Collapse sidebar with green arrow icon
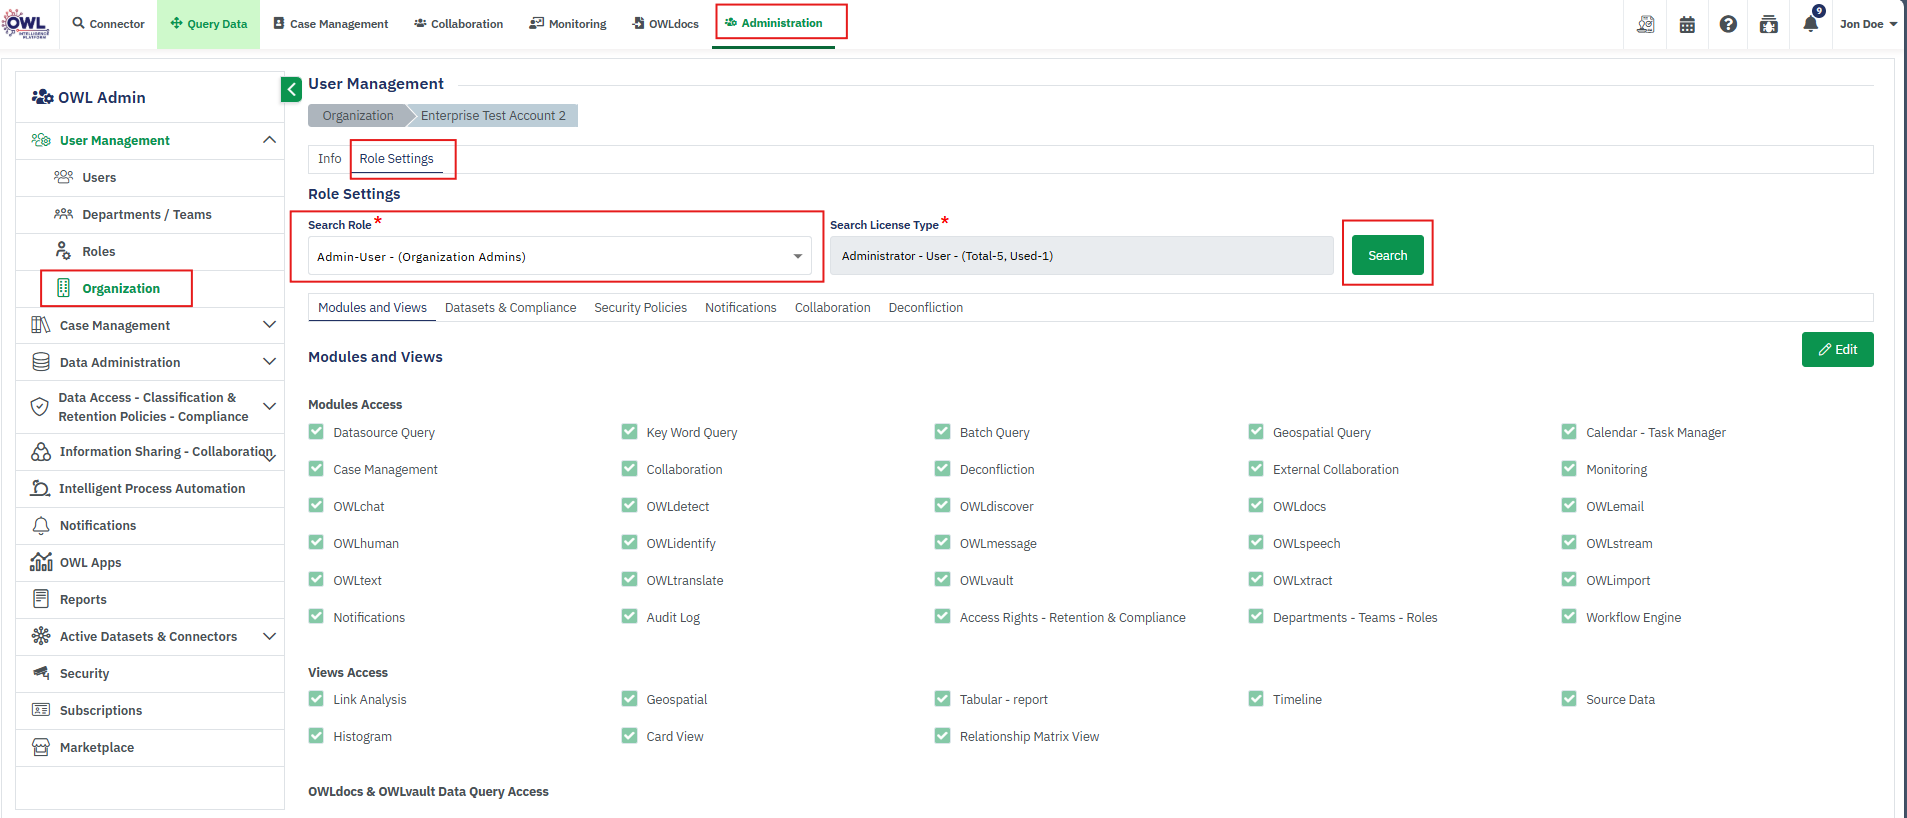1907x818 pixels. click(x=291, y=89)
